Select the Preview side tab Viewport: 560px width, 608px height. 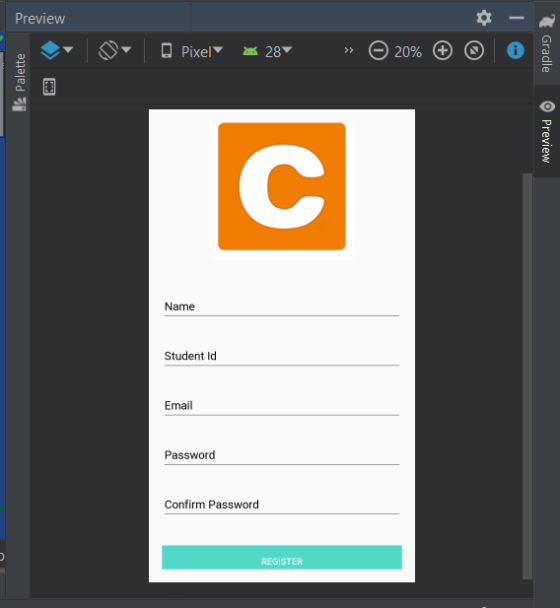[x=546, y=132]
